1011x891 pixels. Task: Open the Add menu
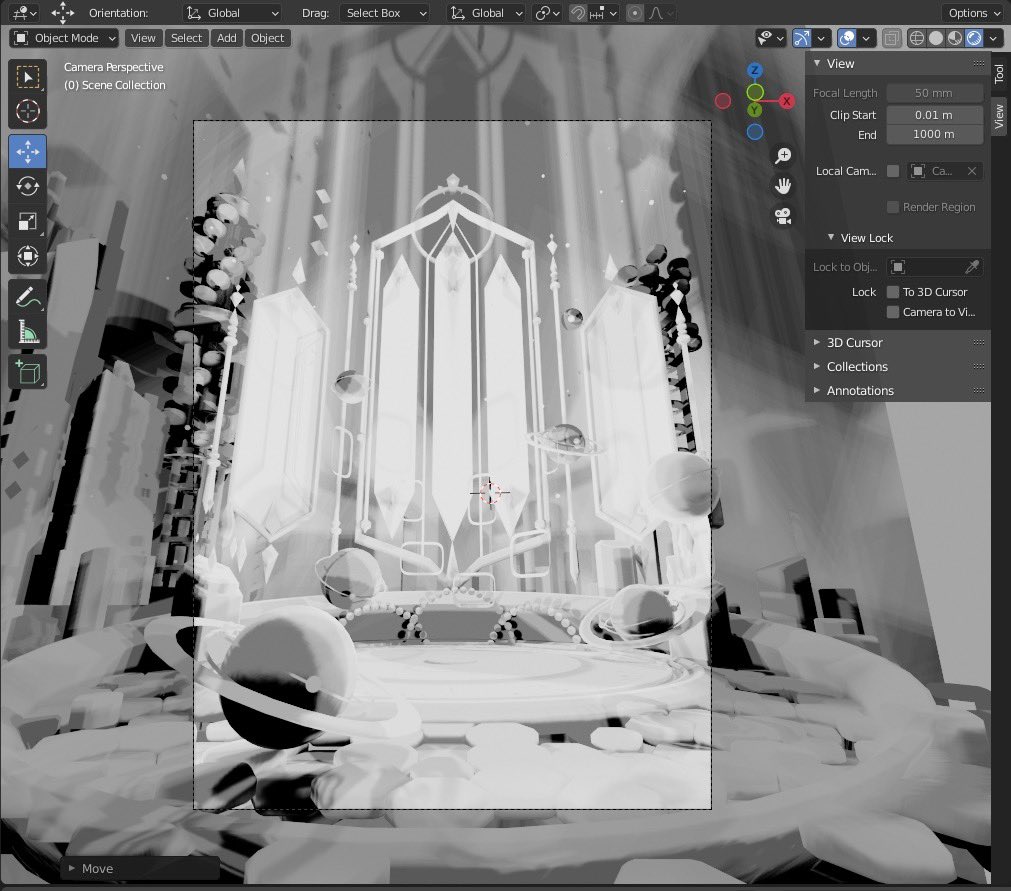226,38
